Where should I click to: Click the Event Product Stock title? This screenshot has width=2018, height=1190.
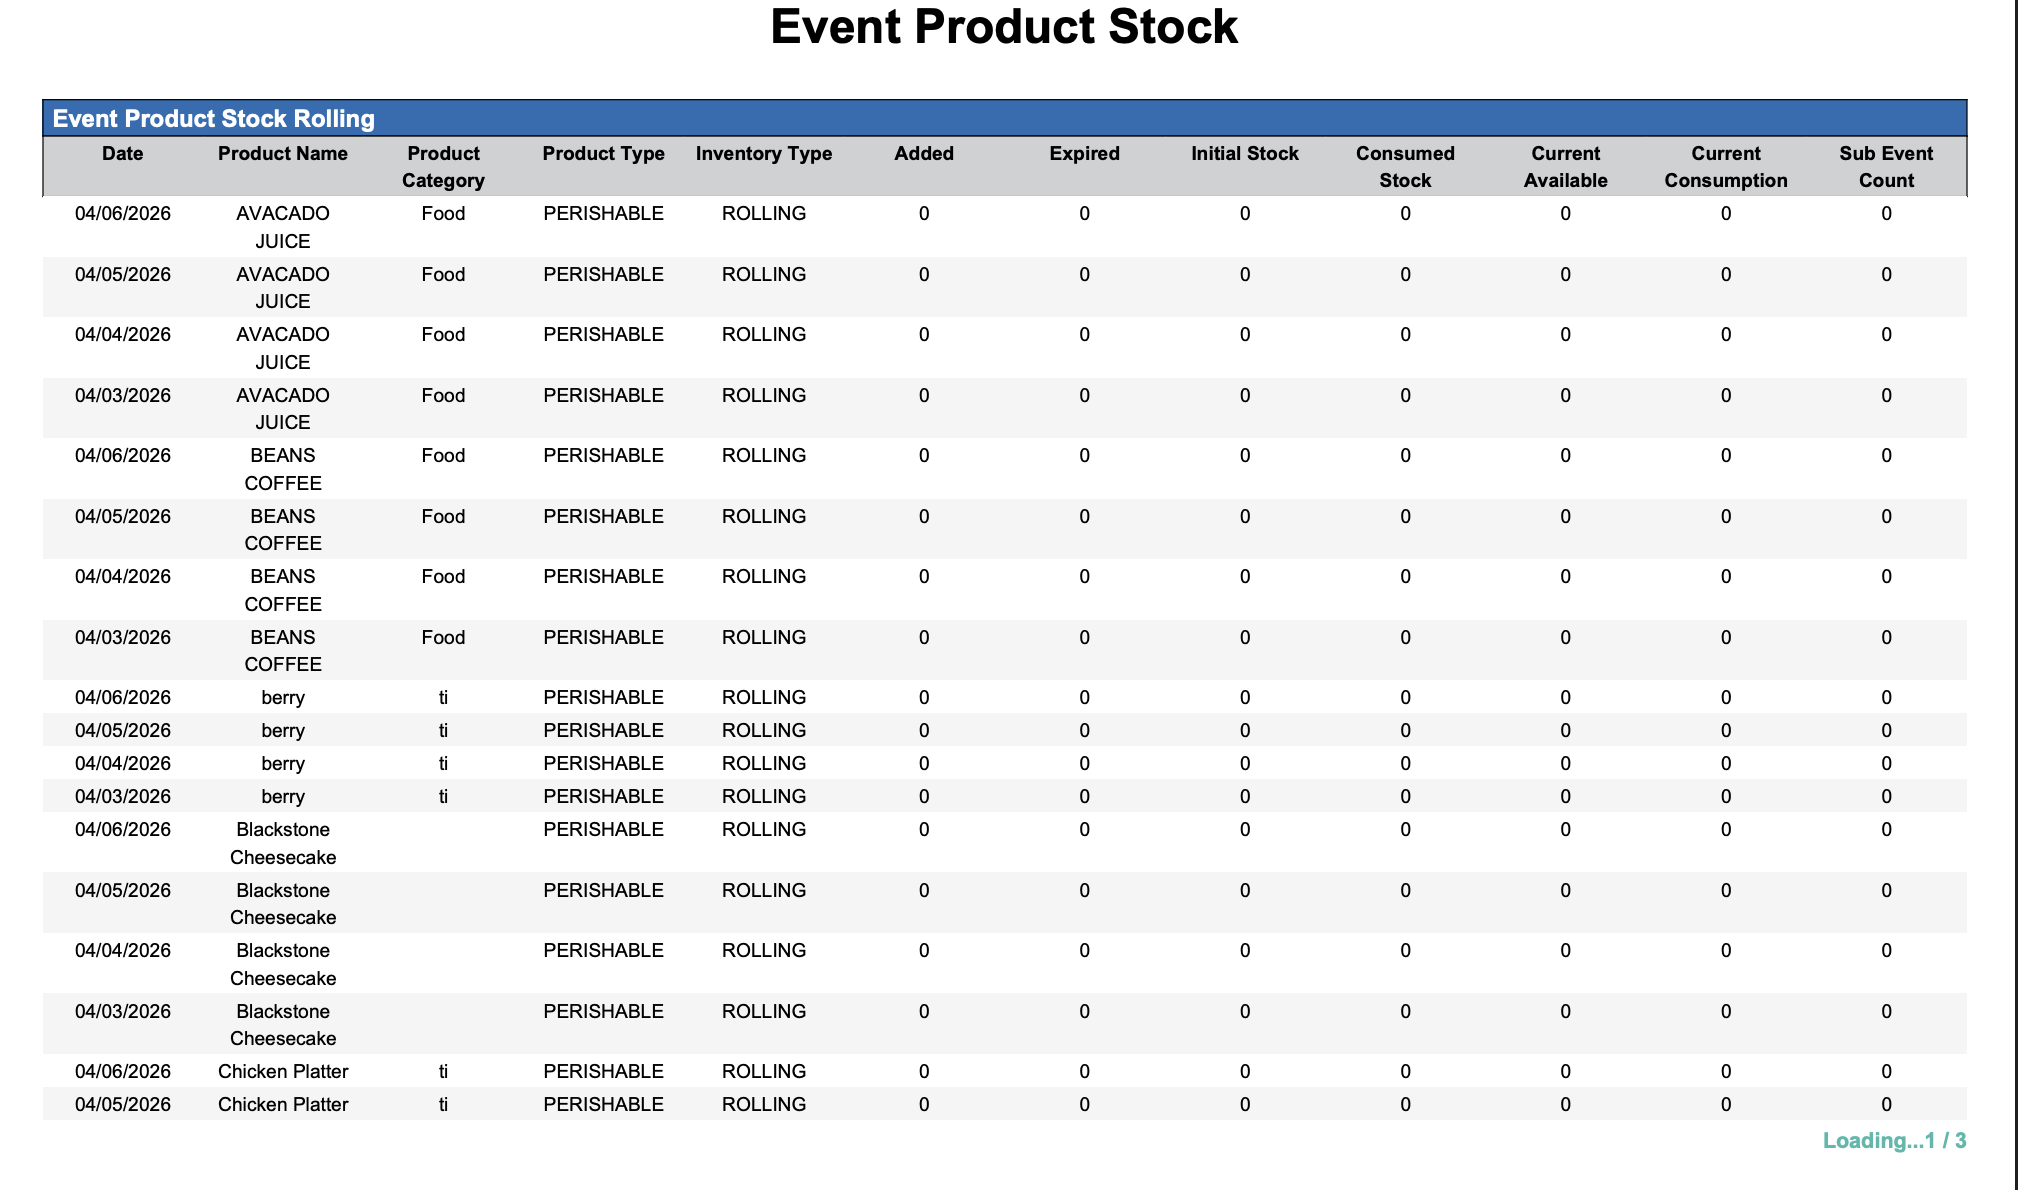(1004, 27)
